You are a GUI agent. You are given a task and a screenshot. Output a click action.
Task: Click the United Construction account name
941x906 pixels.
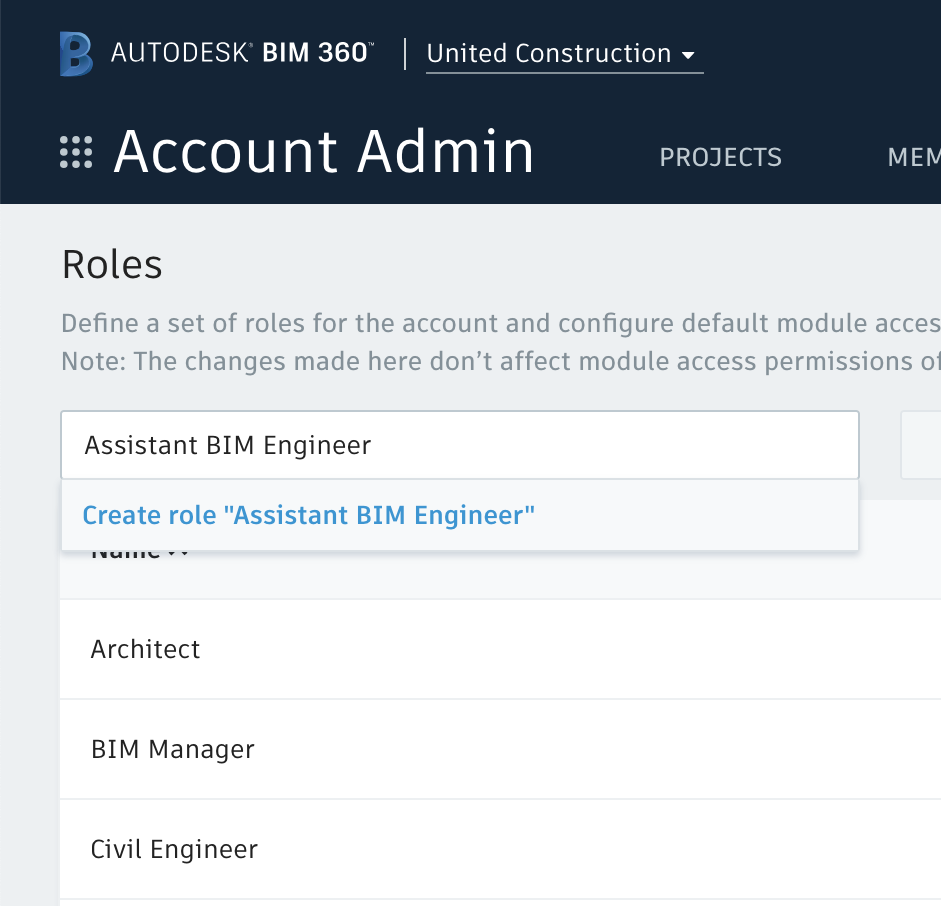coord(548,53)
